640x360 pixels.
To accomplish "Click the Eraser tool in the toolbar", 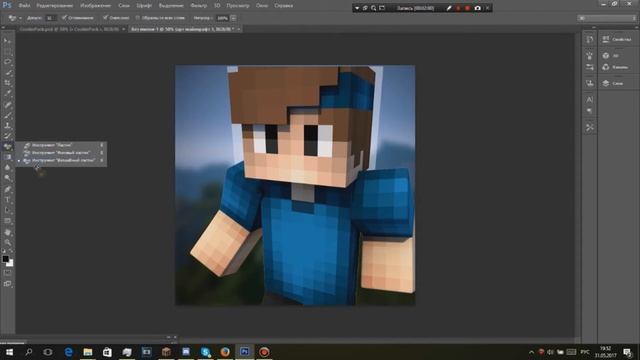I will click(7, 147).
